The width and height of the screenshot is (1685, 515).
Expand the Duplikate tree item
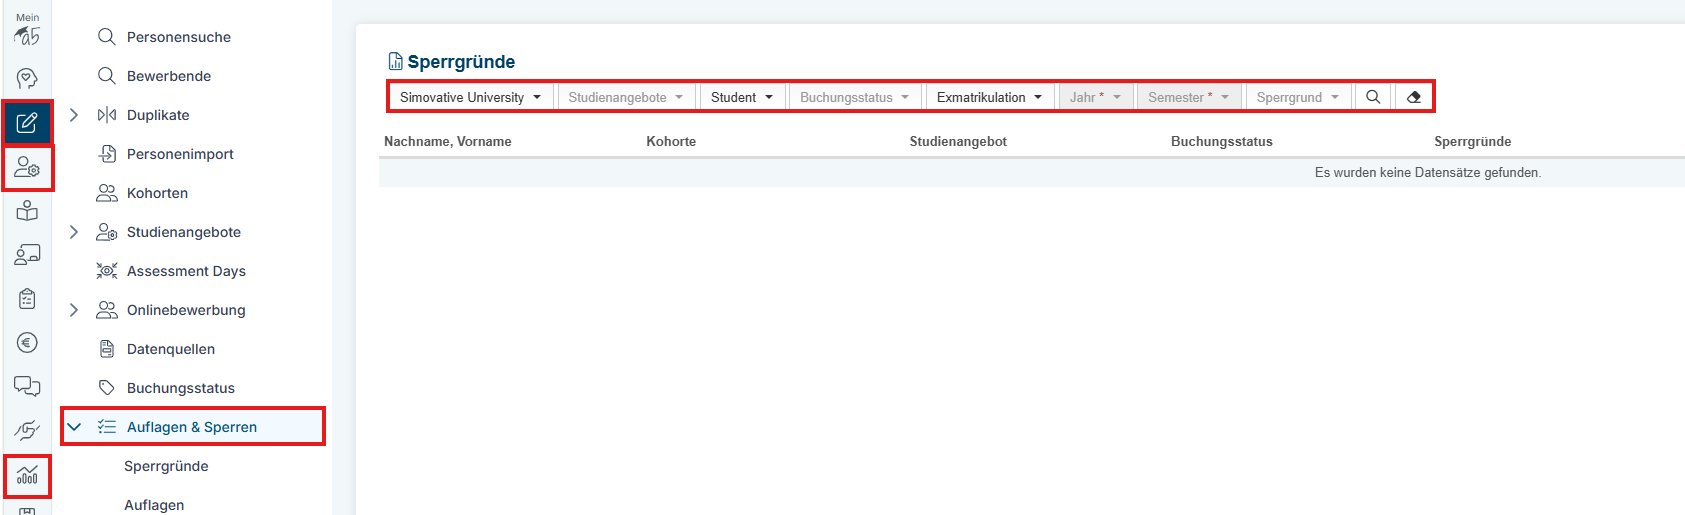[x=74, y=115]
